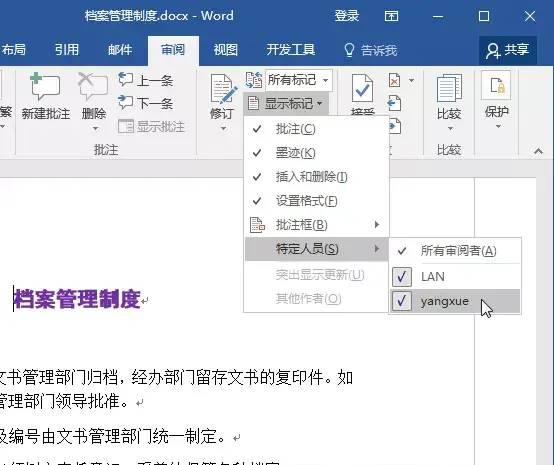Uncheck reviewer LAN checkbox
This screenshot has width=554, height=465.
click(x=402, y=277)
